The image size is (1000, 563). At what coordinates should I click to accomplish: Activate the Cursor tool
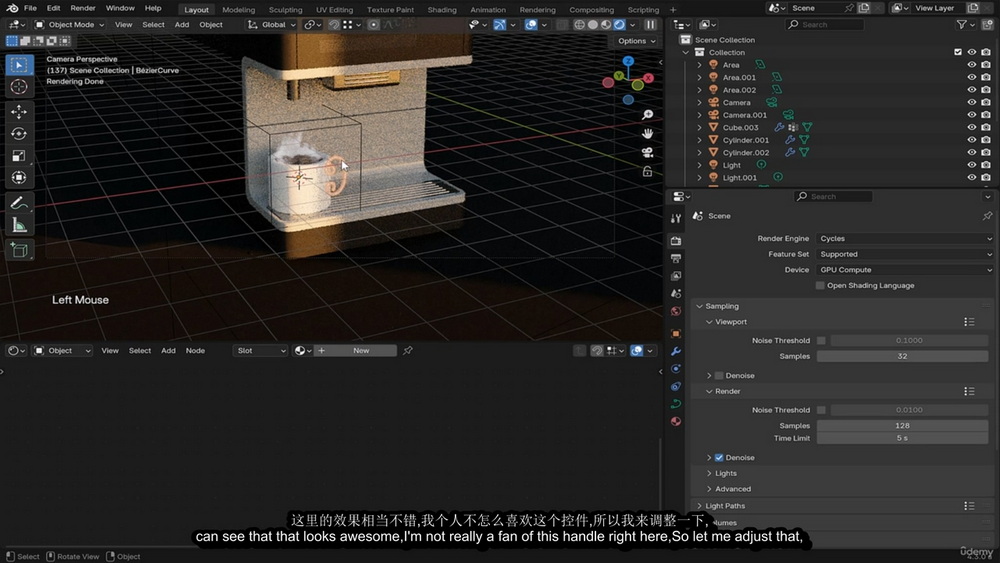pyautogui.click(x=19, y=87)
